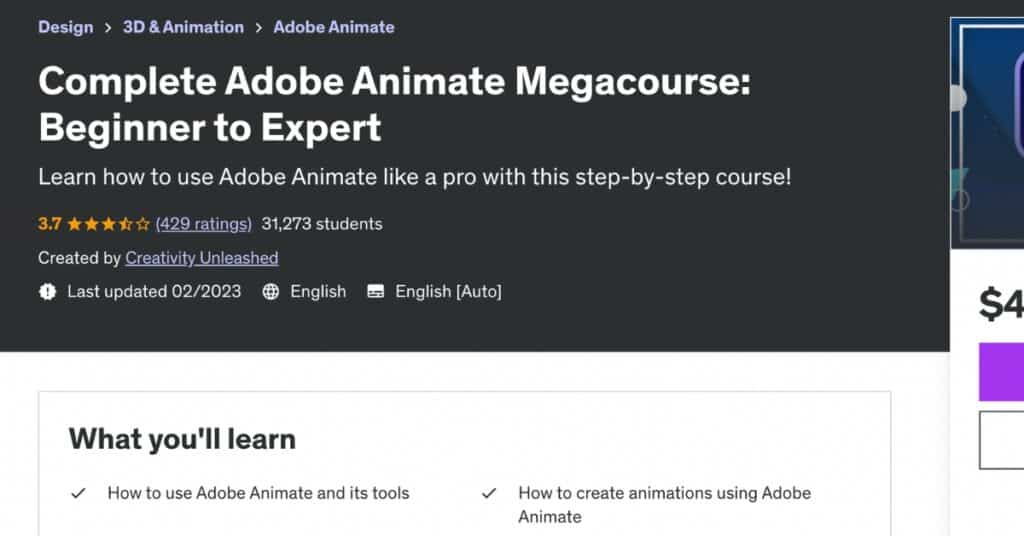Click the chevron right after Design
Image resolution: width=1024 pixels, height=536 pixels.
pos(108,28)
